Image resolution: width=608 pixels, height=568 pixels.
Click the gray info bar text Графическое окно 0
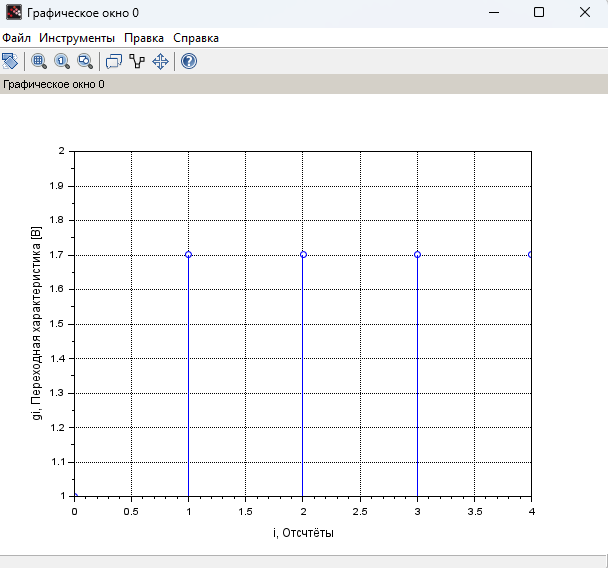(x=54, y=84)
